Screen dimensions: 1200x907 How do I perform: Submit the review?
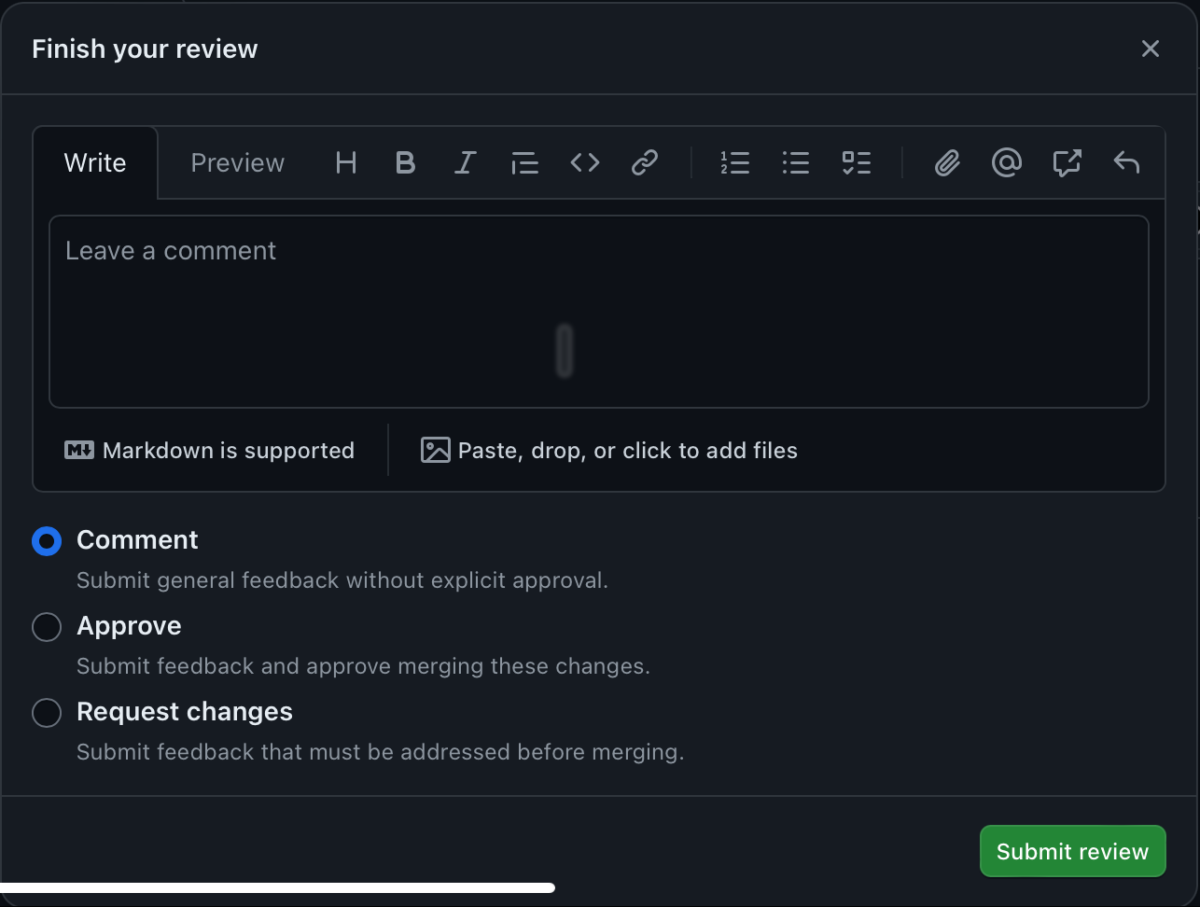(1072, 851)
